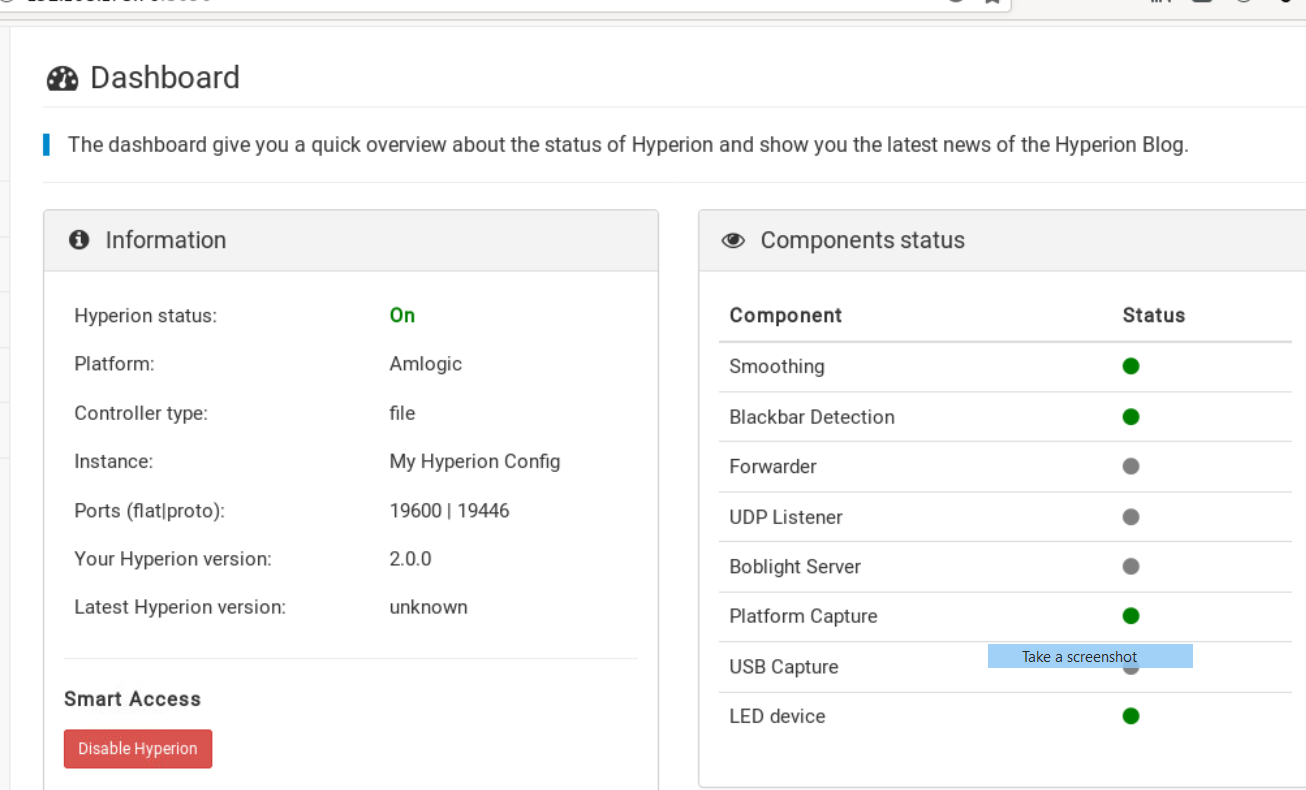Click the UDP Listener component label

coord(786,517)
